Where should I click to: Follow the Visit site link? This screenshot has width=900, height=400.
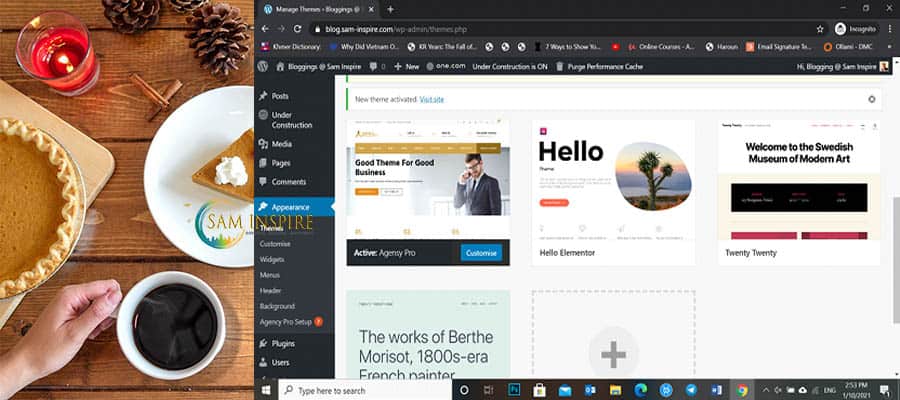(x=432, y=99)
